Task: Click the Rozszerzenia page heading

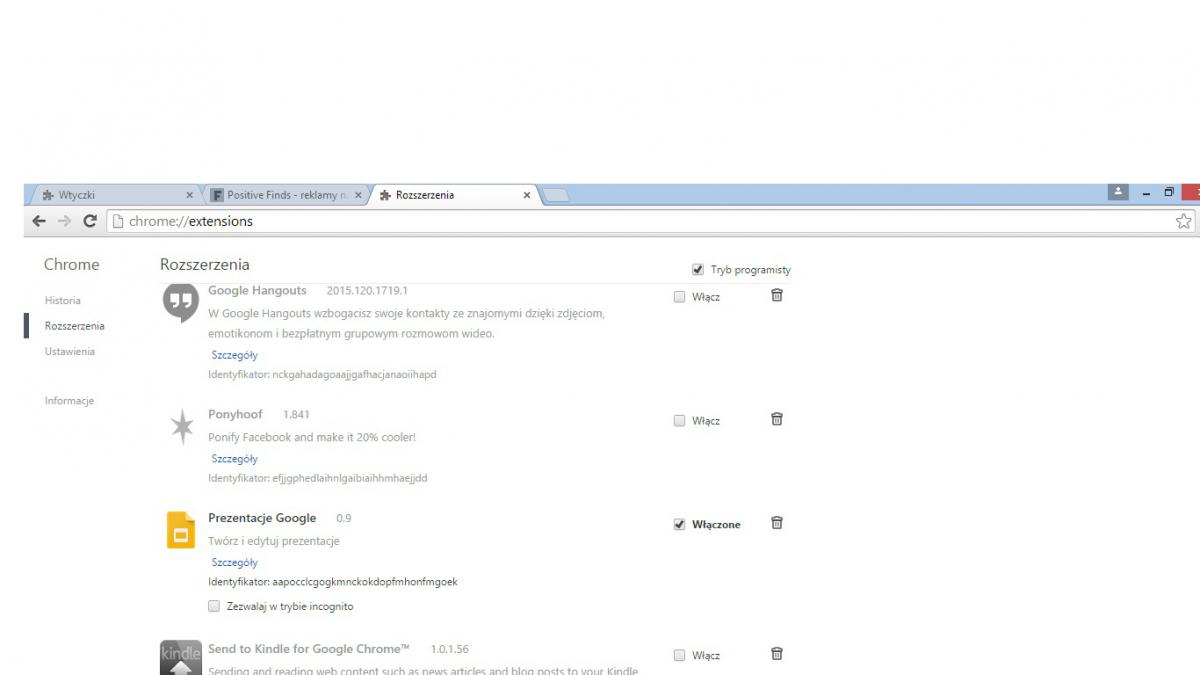Action: tap(205, 265)
